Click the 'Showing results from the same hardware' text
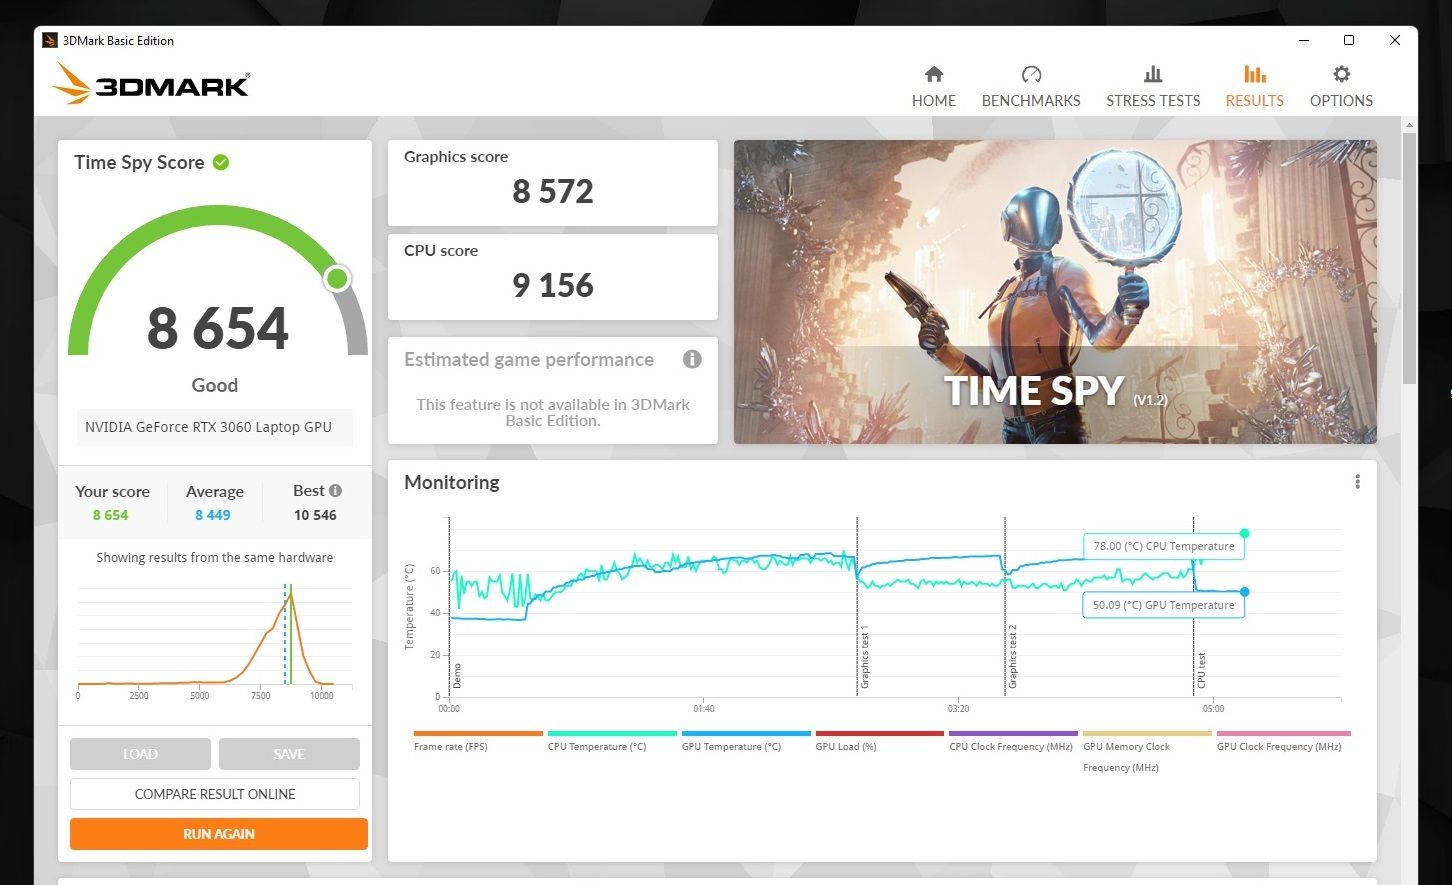The height and width of the screenshot is (885, 1452). point(215,558)
